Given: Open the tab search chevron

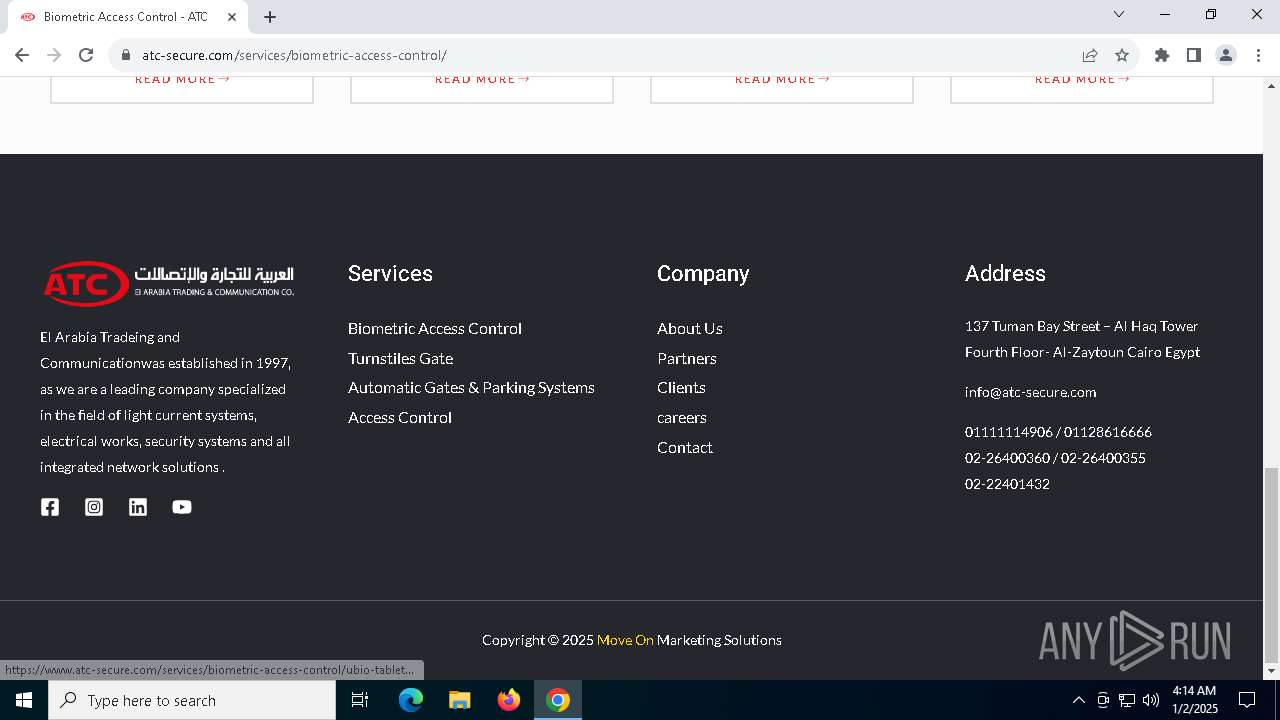Looking at the screenshot, I should pos(1119,14).
